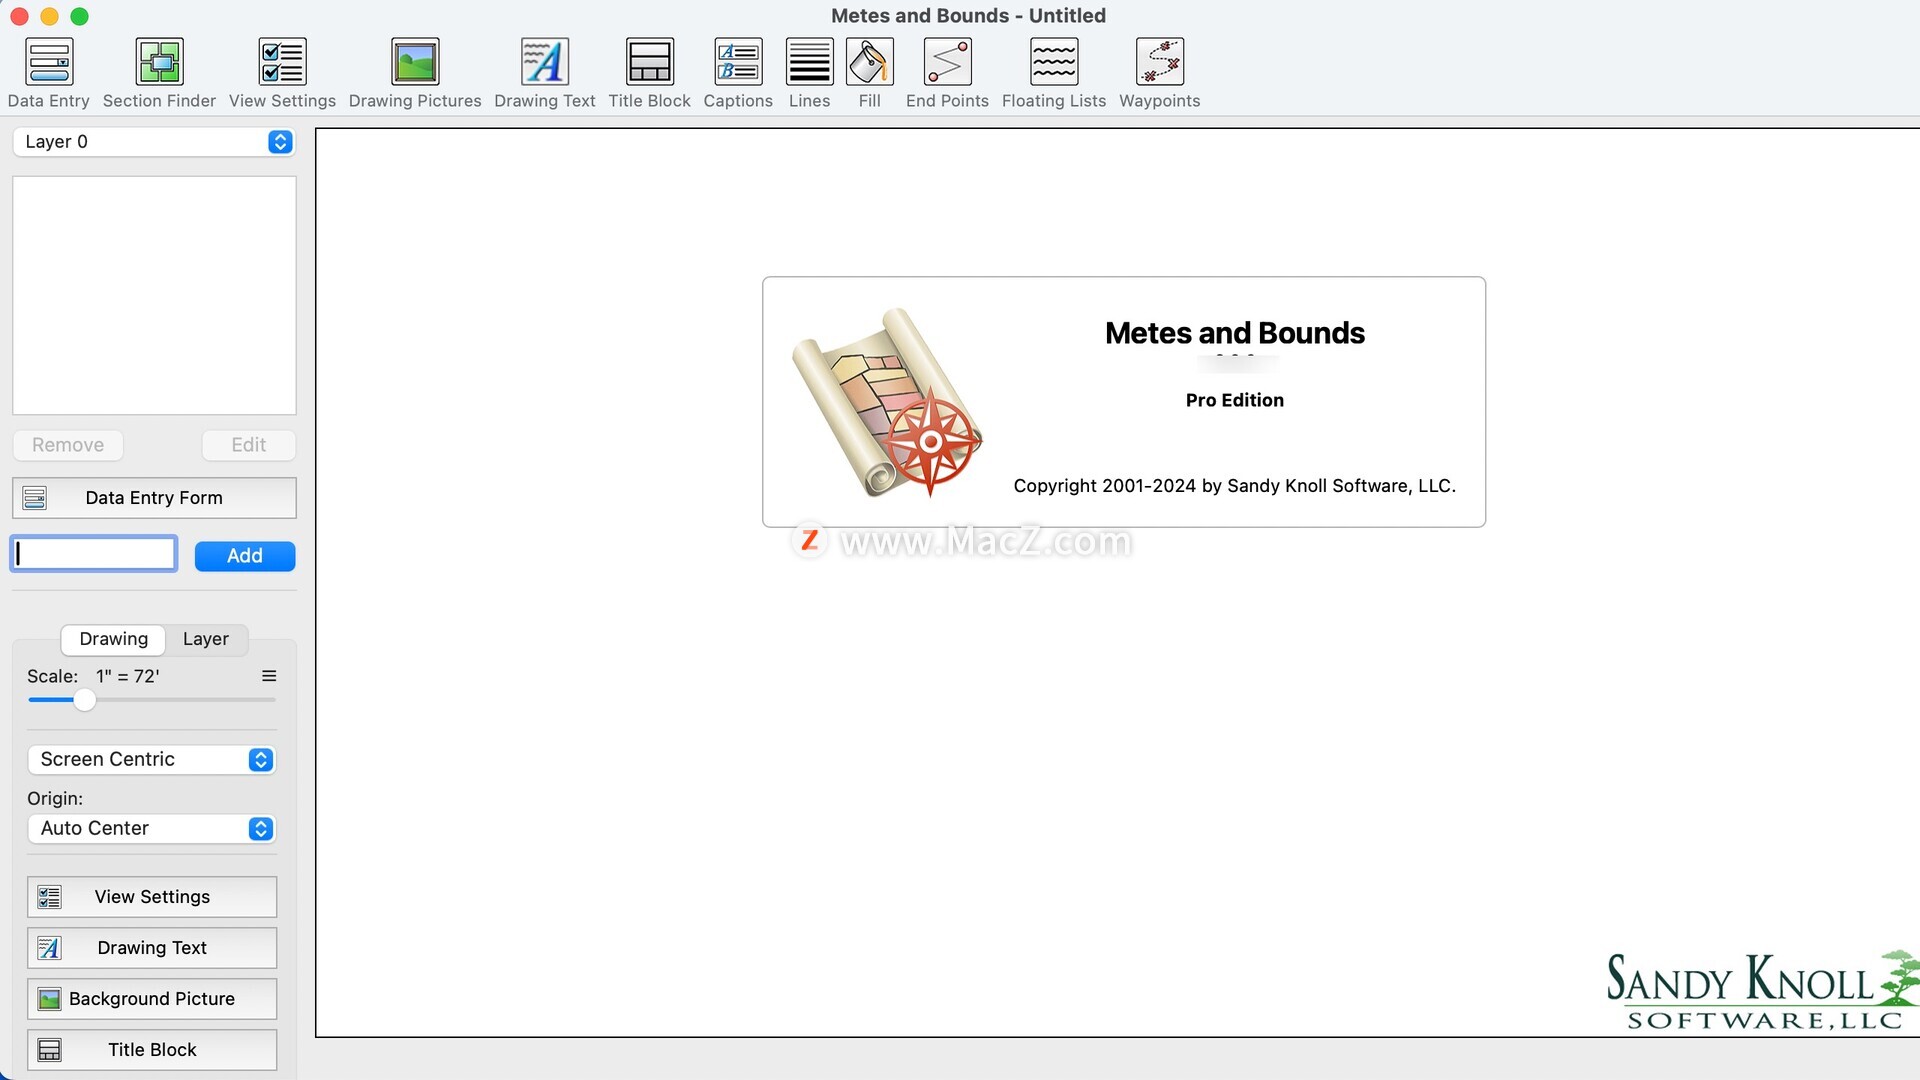Select the Title Block toolbar icon

(x=650, y=62)
